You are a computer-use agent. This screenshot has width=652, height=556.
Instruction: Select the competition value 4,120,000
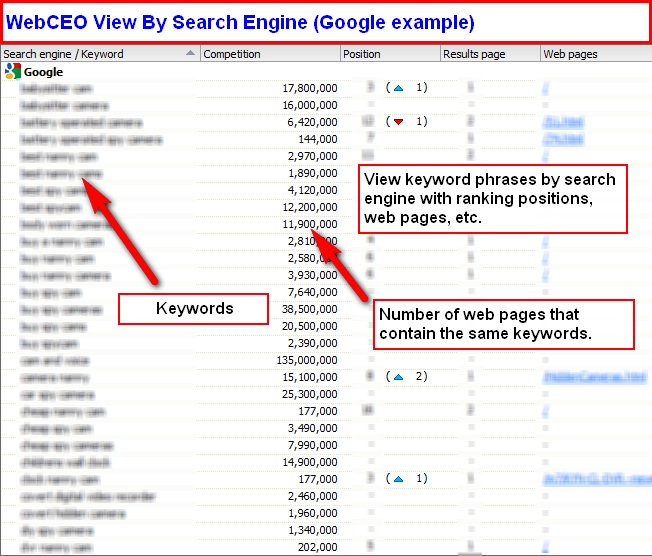[312, 190]
